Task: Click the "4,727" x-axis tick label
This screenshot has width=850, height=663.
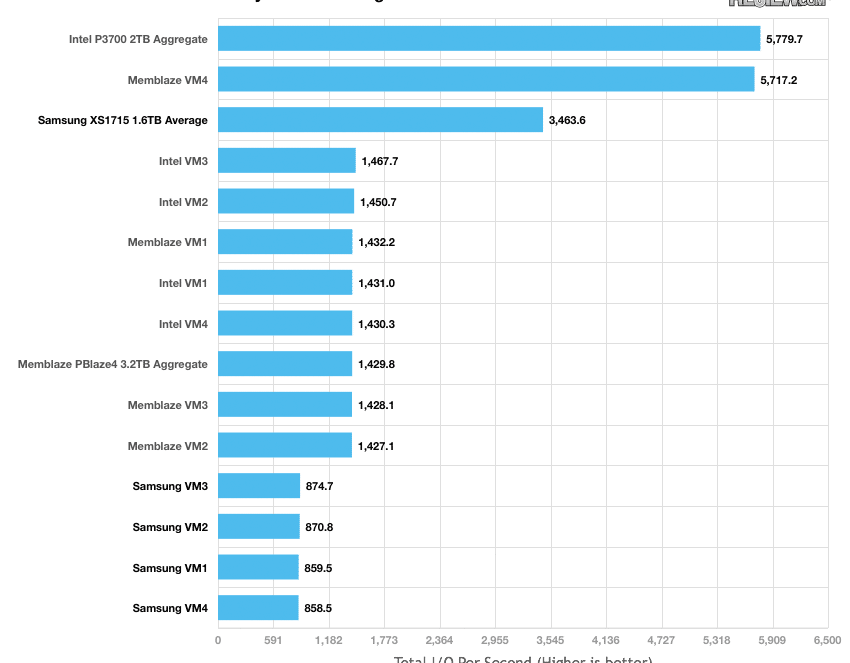Action: click(661, 640)
